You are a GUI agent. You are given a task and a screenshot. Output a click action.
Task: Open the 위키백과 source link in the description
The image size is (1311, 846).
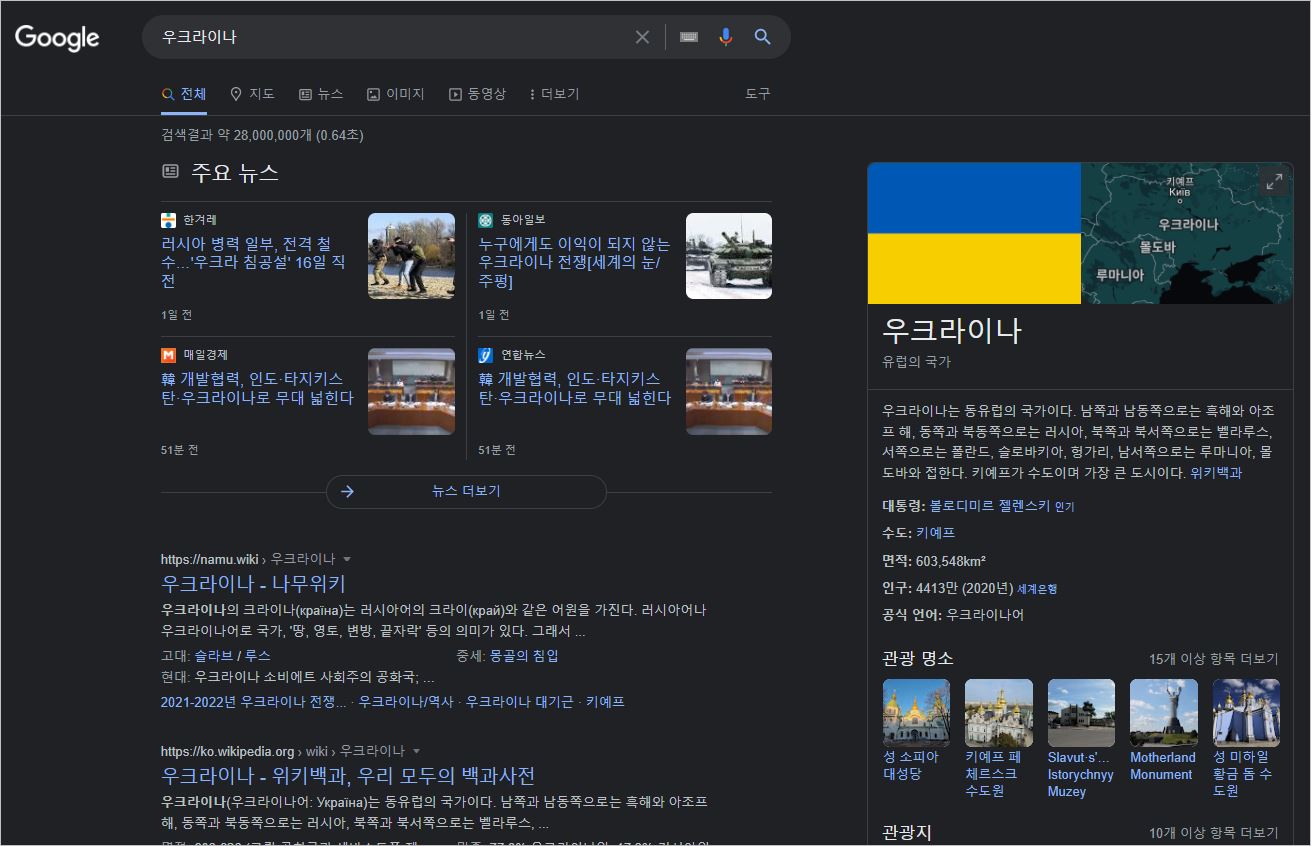tap(1216, 473)
